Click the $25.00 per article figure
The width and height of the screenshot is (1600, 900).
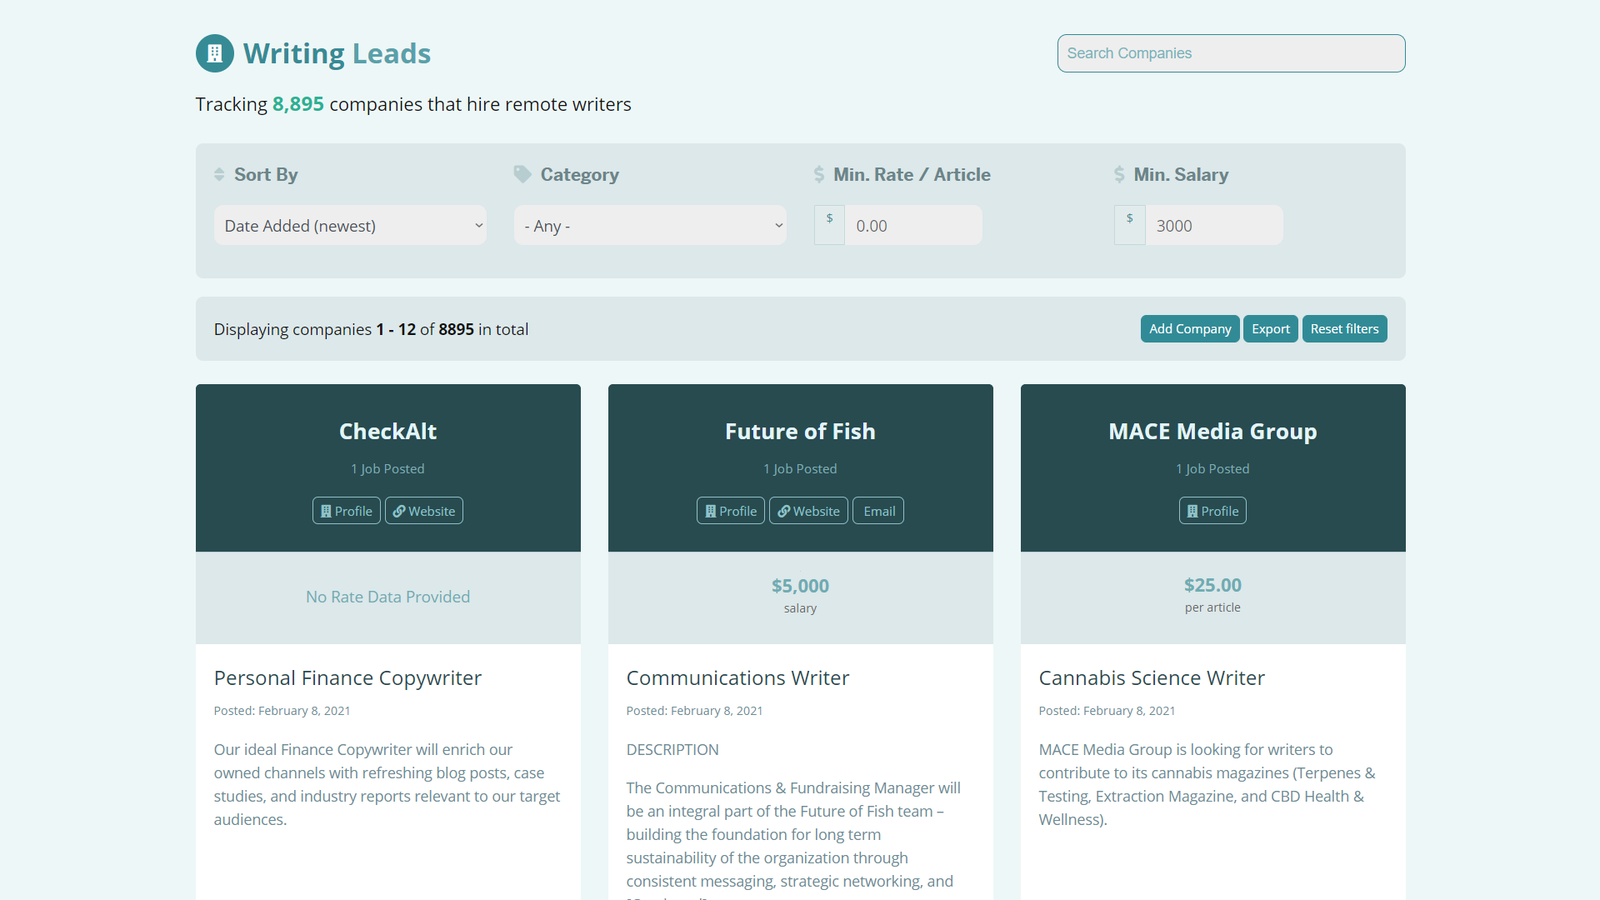(x=1213, y=585)
